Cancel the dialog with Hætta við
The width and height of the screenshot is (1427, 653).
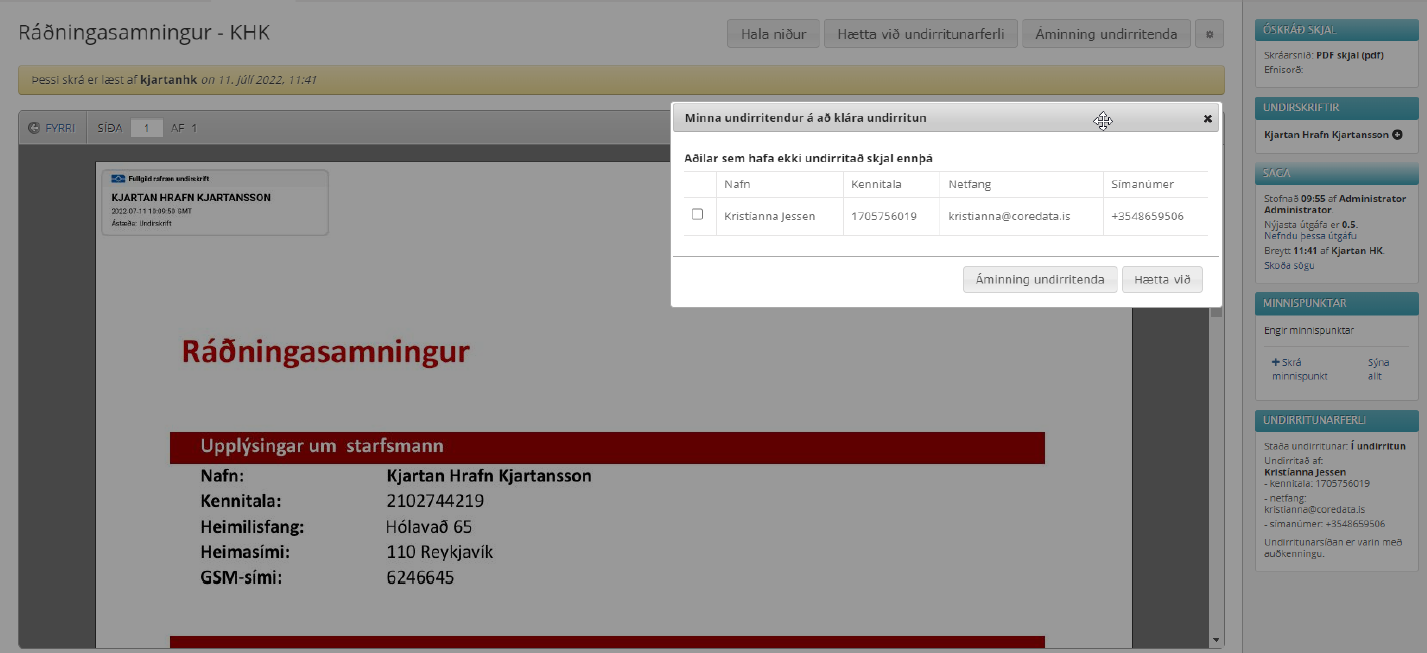pyautogui.click(x=1162, y=280)
